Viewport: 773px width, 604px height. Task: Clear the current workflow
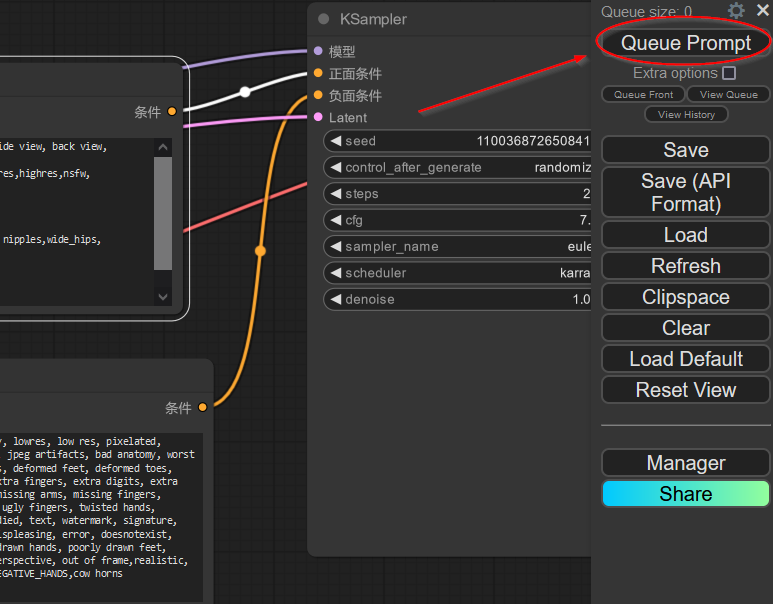[x=685, y=328]
